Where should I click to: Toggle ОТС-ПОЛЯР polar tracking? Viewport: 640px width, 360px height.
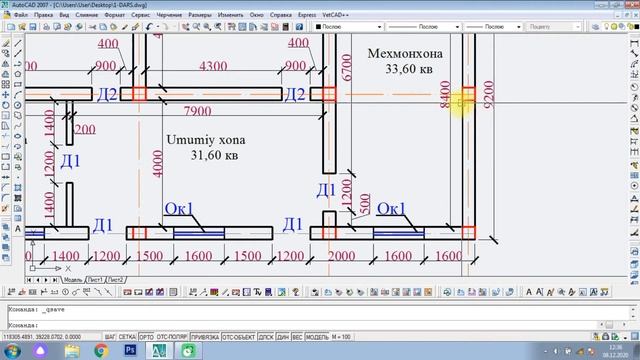[x=172, y=337]
